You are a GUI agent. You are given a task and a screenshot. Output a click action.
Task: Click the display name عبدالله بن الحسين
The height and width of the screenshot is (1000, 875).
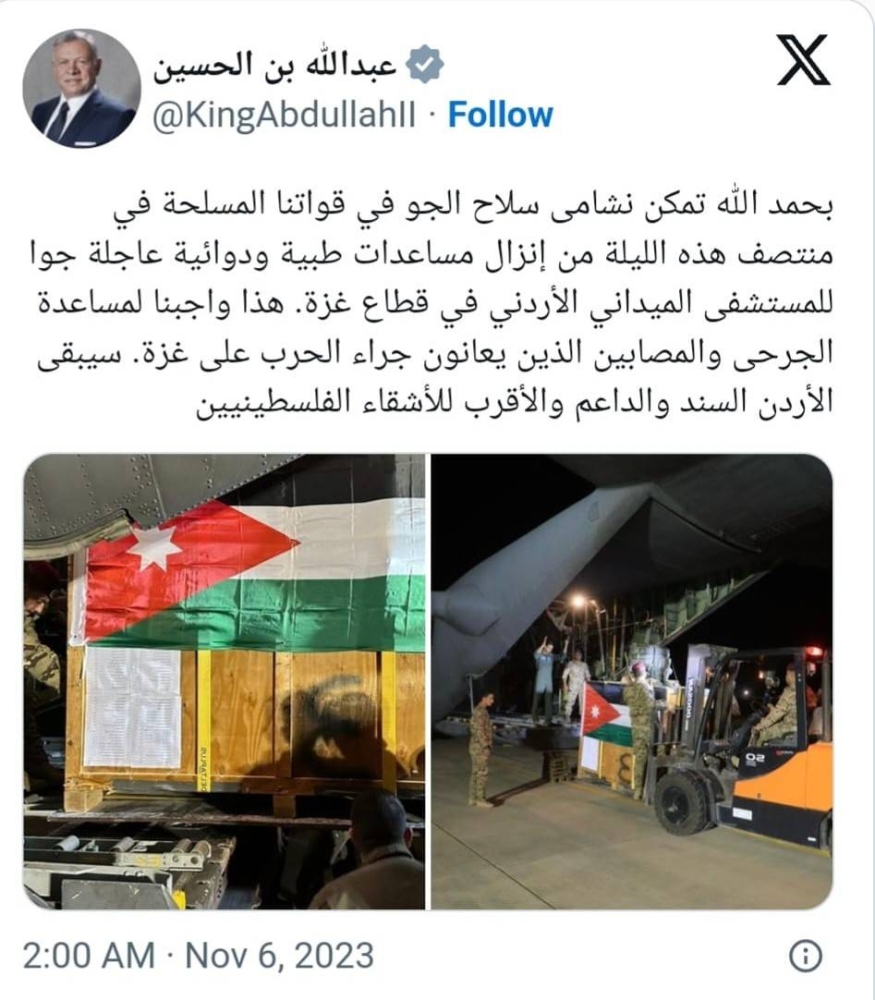276,66
